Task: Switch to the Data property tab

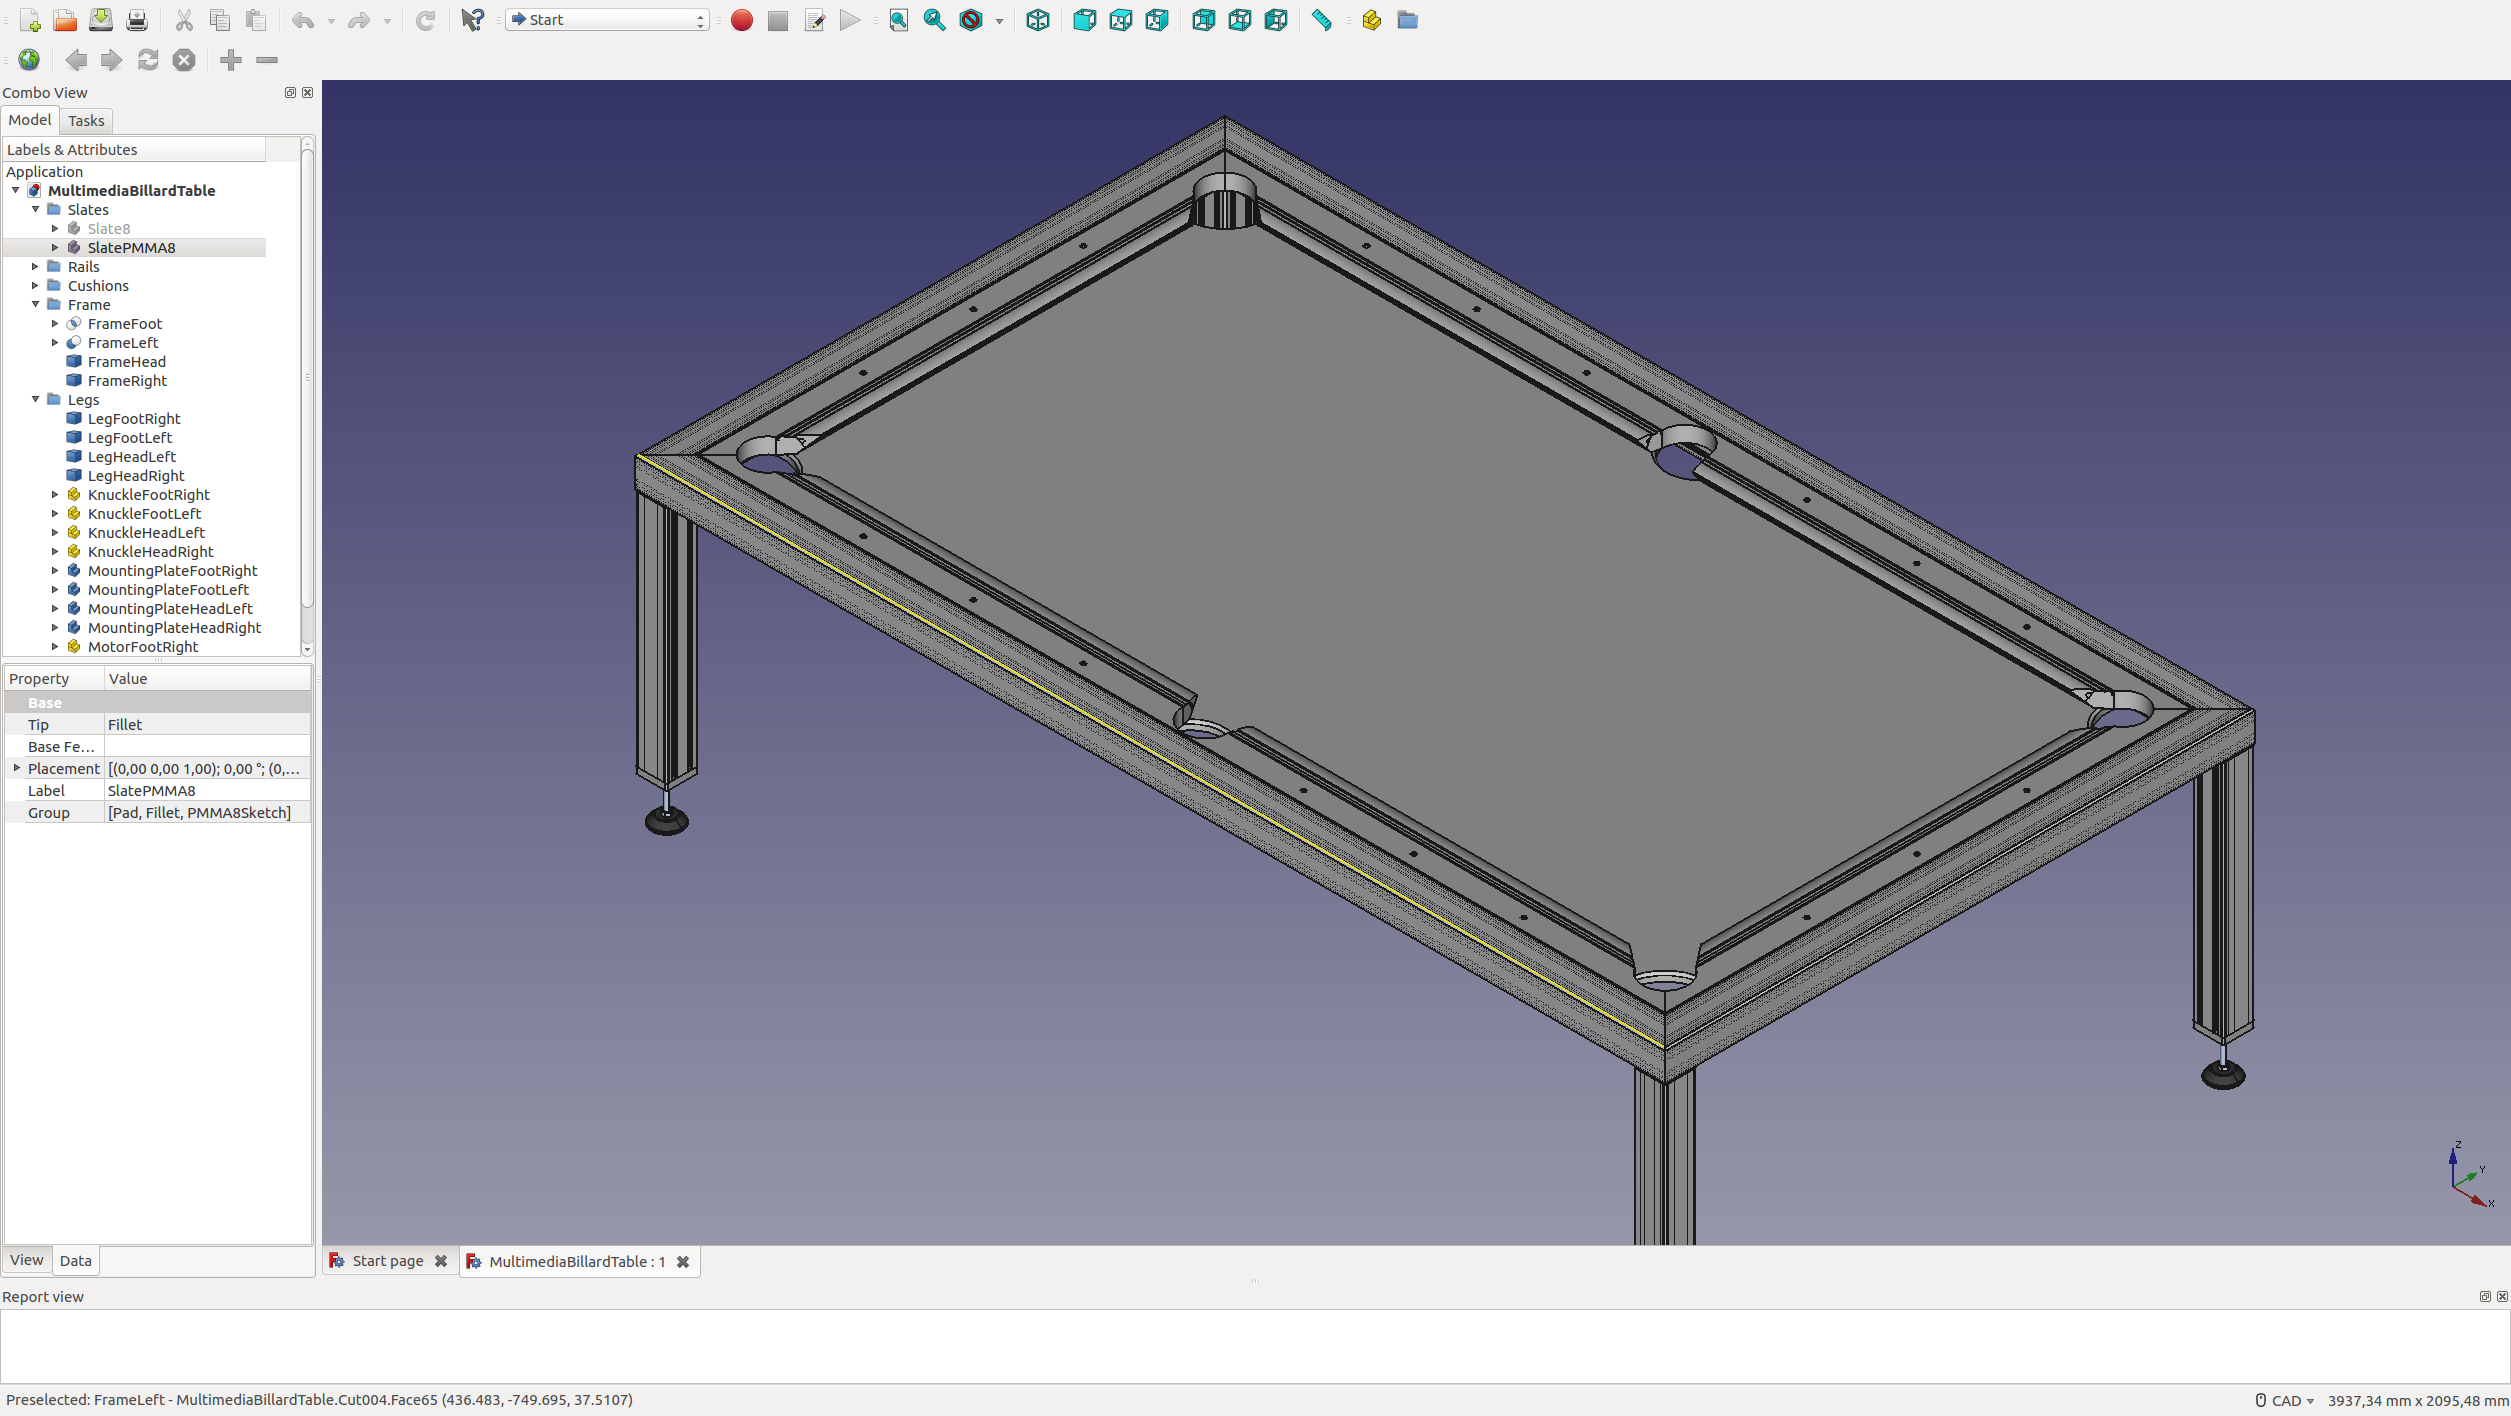Action: coord(75,1260)
